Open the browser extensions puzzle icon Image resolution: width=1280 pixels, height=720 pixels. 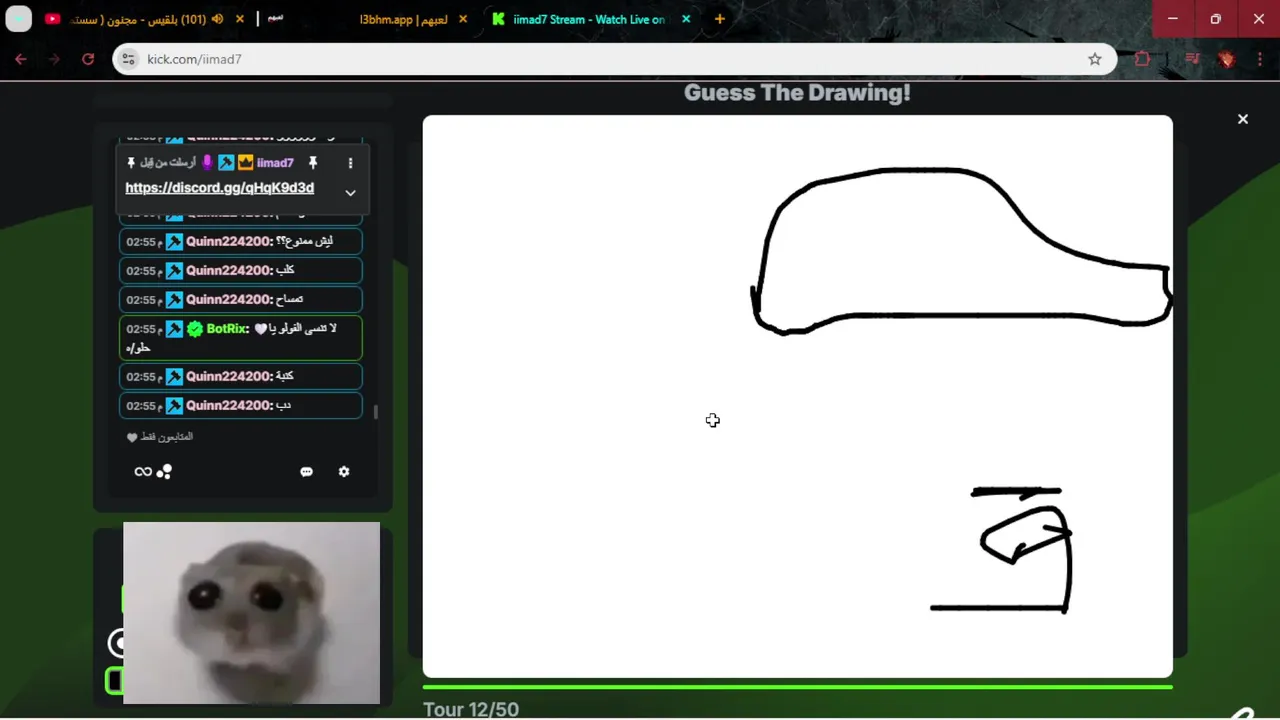(x=1142, y=59)
